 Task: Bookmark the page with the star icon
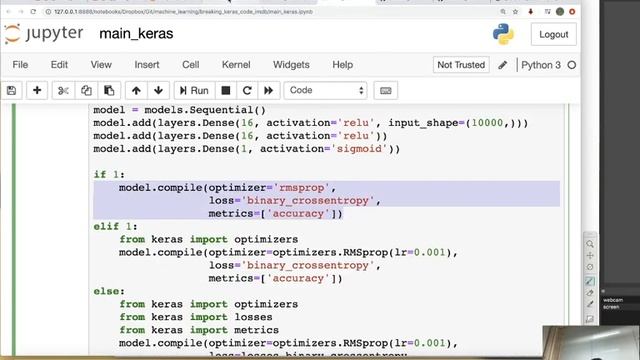click(515, 12)
